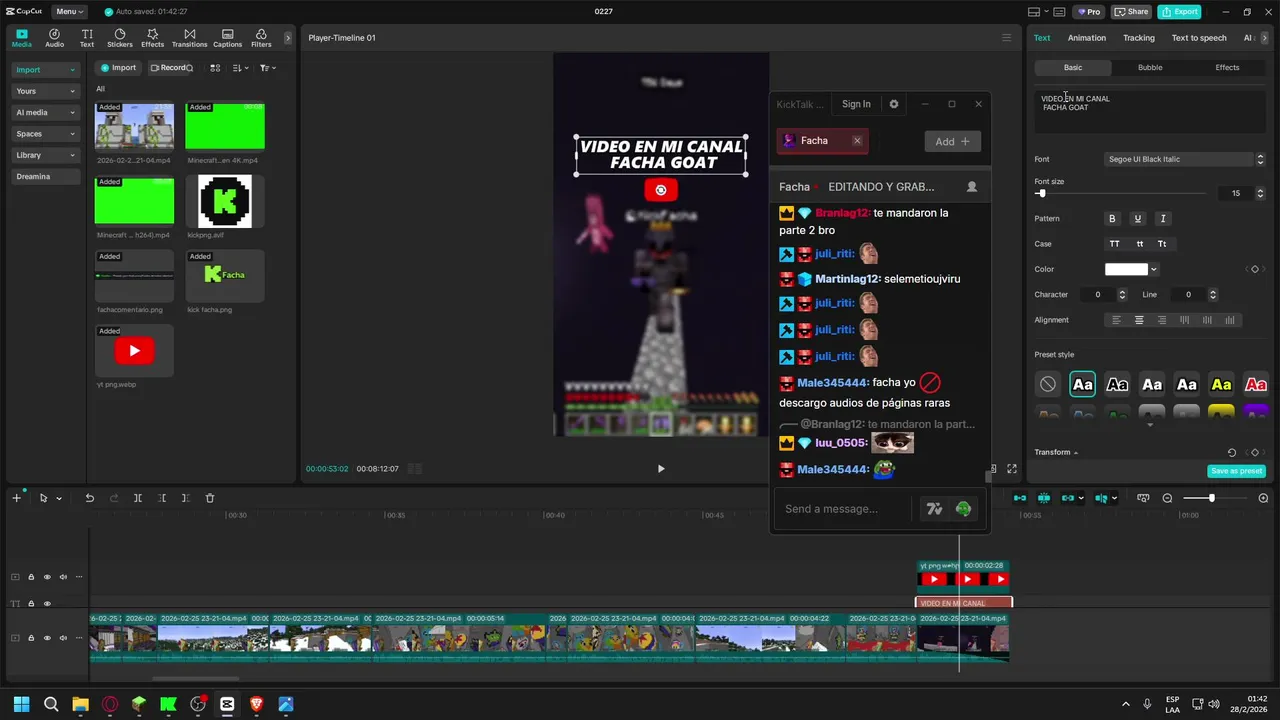
Task: Click Sign In in KickTalk
Action: pyautogui.click(x=856, y=104)
